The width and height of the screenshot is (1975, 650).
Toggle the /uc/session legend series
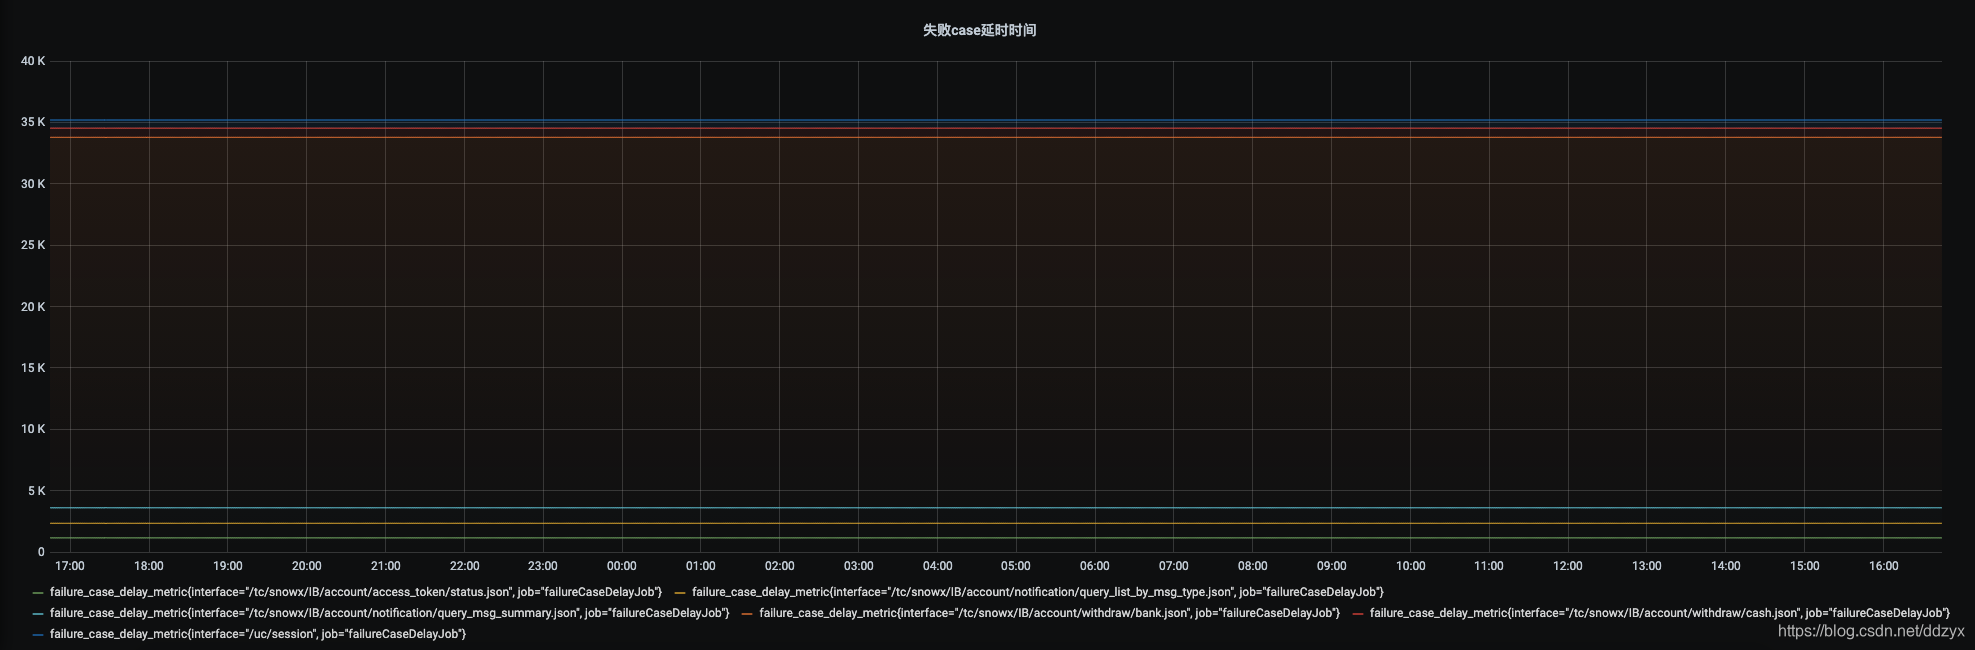[x=258, y=634]
